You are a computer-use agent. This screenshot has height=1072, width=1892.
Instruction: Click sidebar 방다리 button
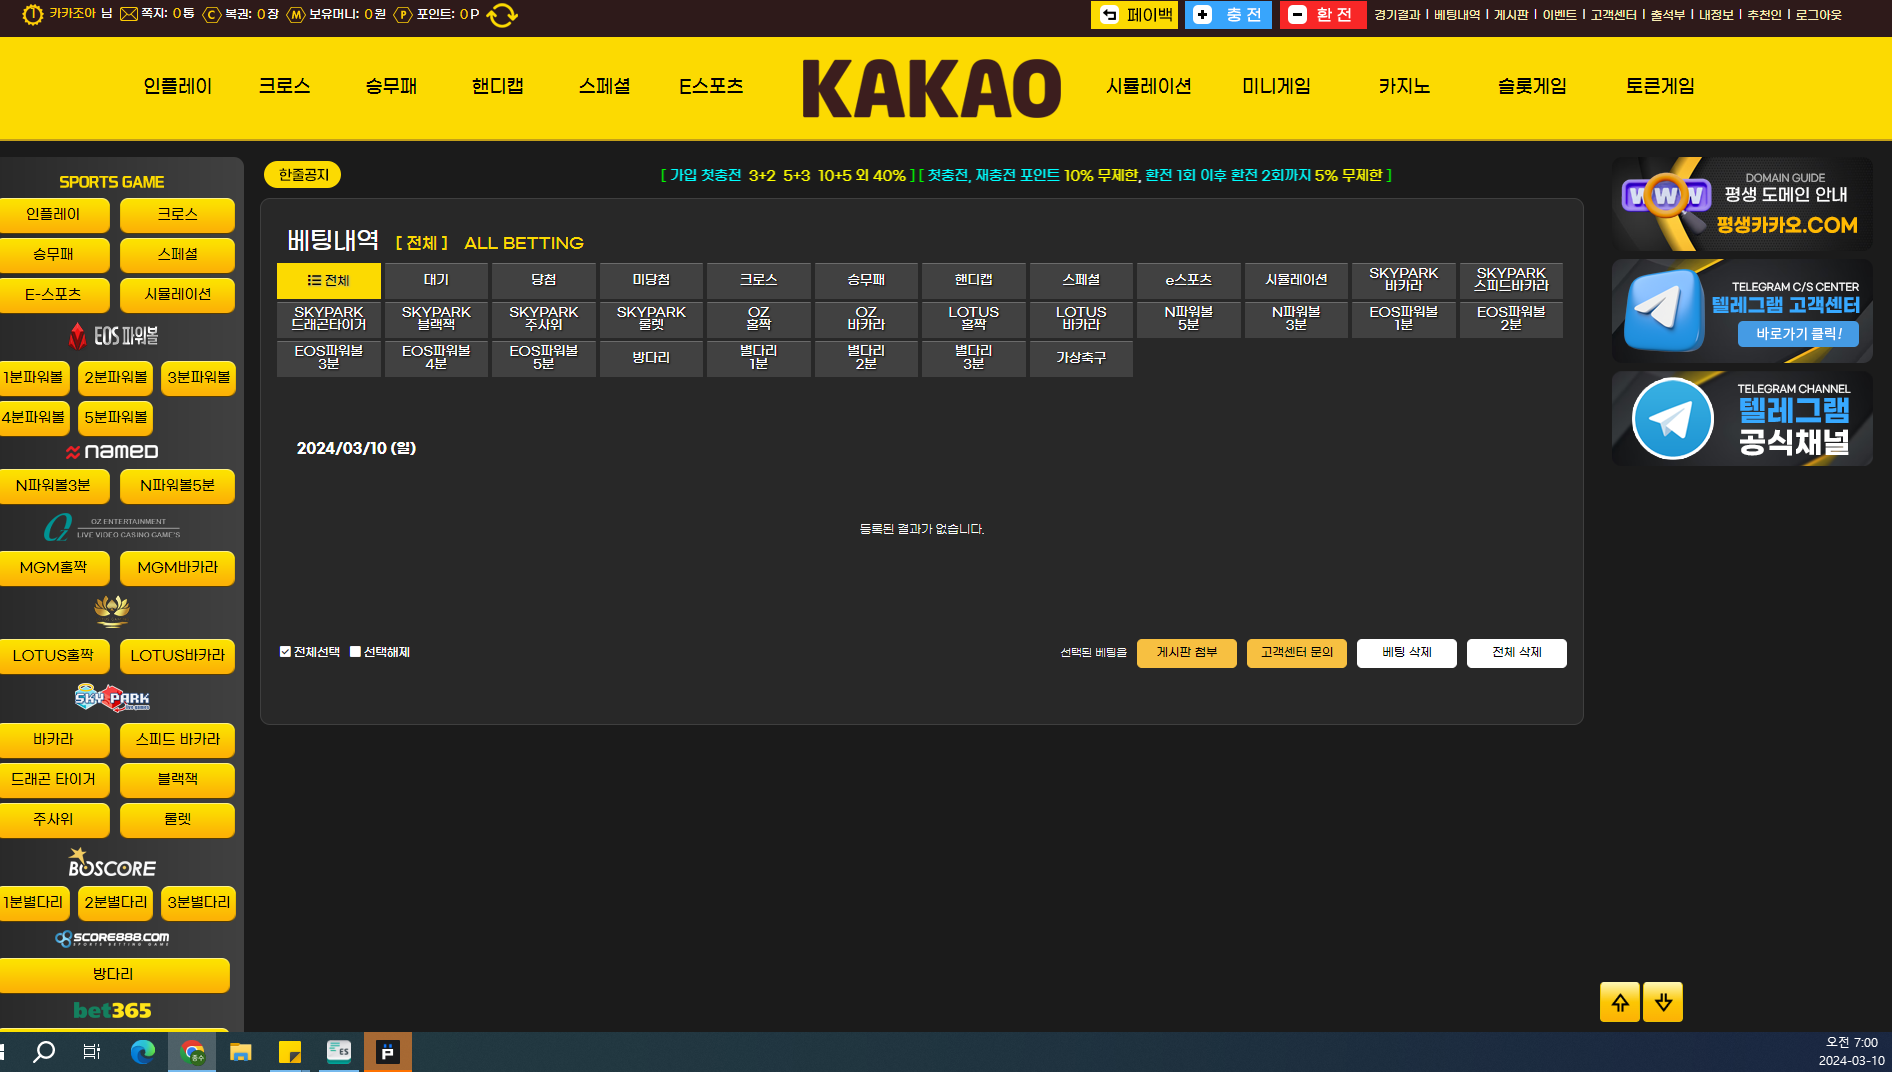[113, 975]
